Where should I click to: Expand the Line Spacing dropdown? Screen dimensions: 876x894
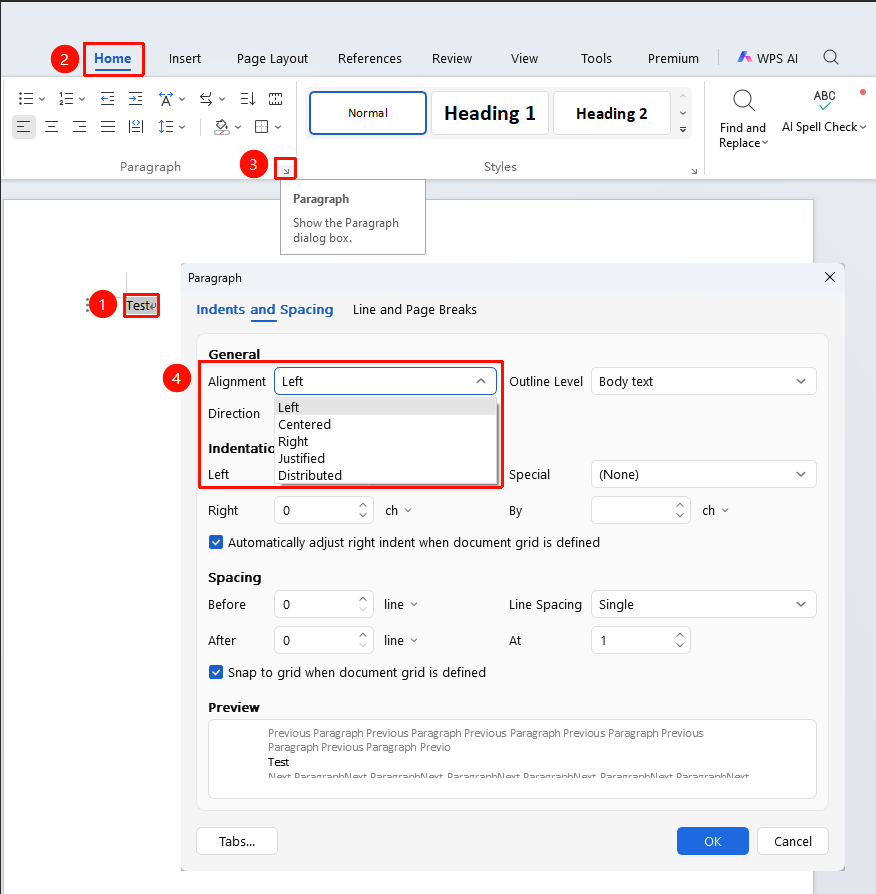tap(703, 604)
